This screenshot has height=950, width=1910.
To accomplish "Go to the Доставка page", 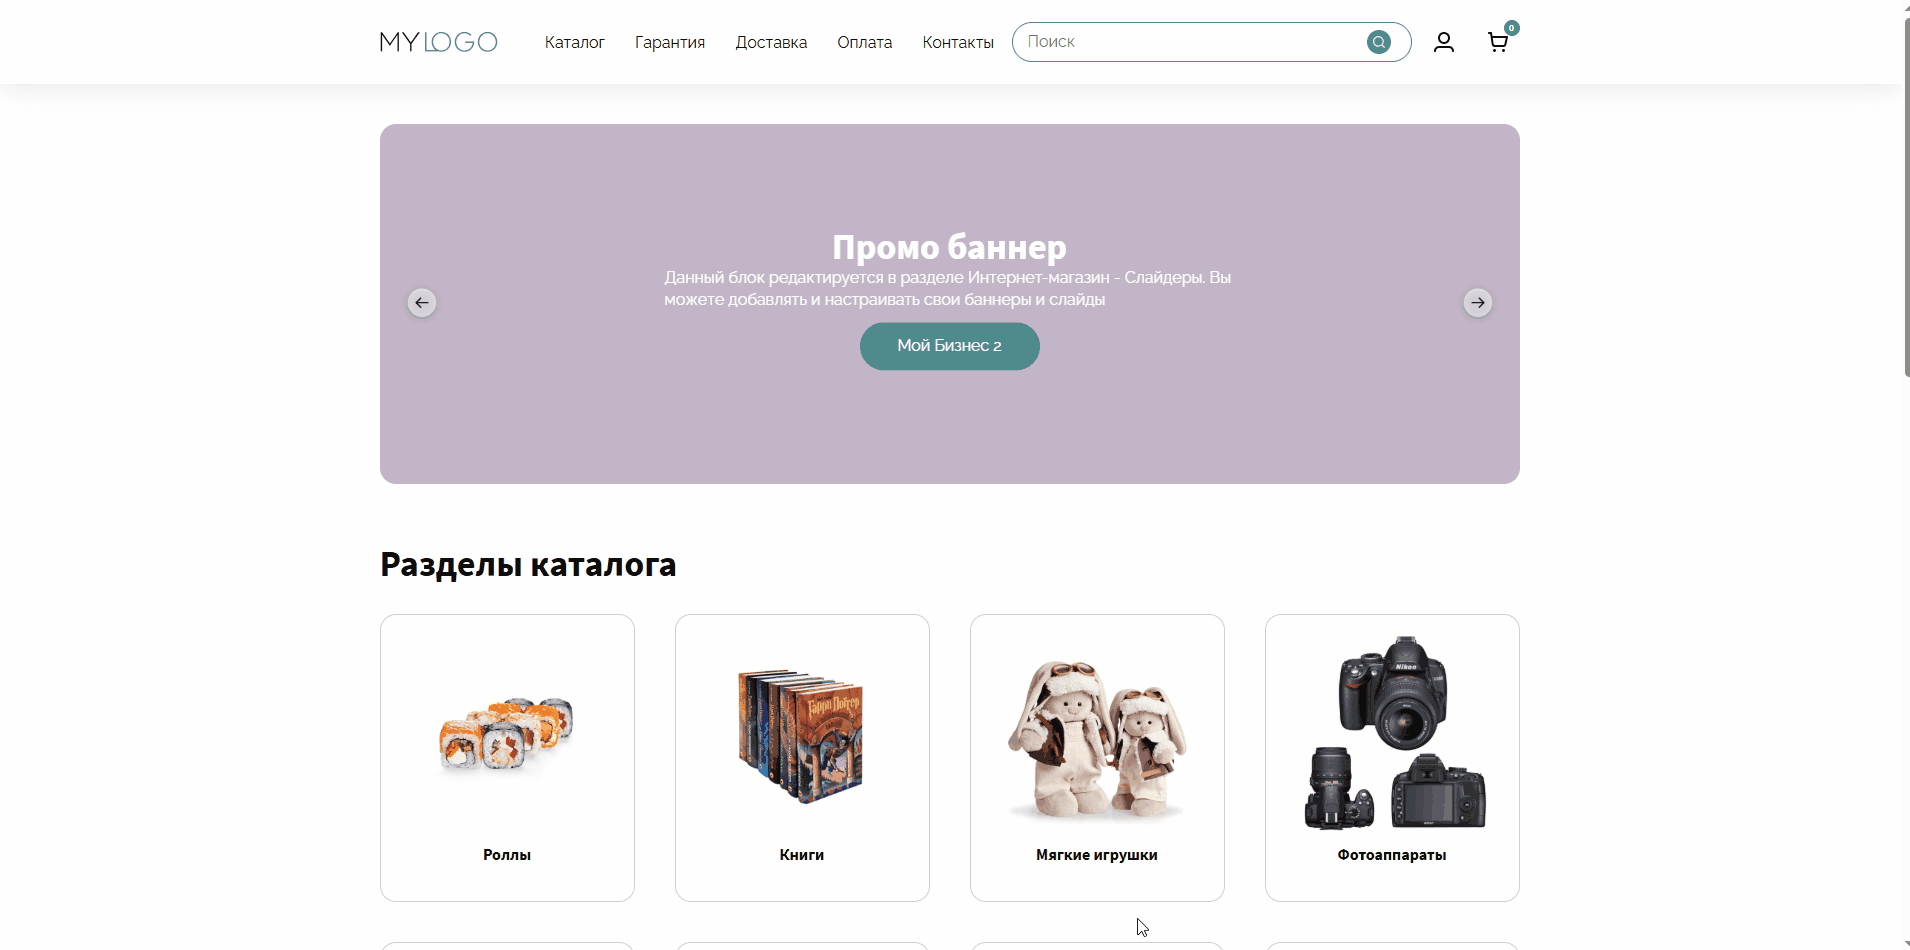I will coord(771,42).
